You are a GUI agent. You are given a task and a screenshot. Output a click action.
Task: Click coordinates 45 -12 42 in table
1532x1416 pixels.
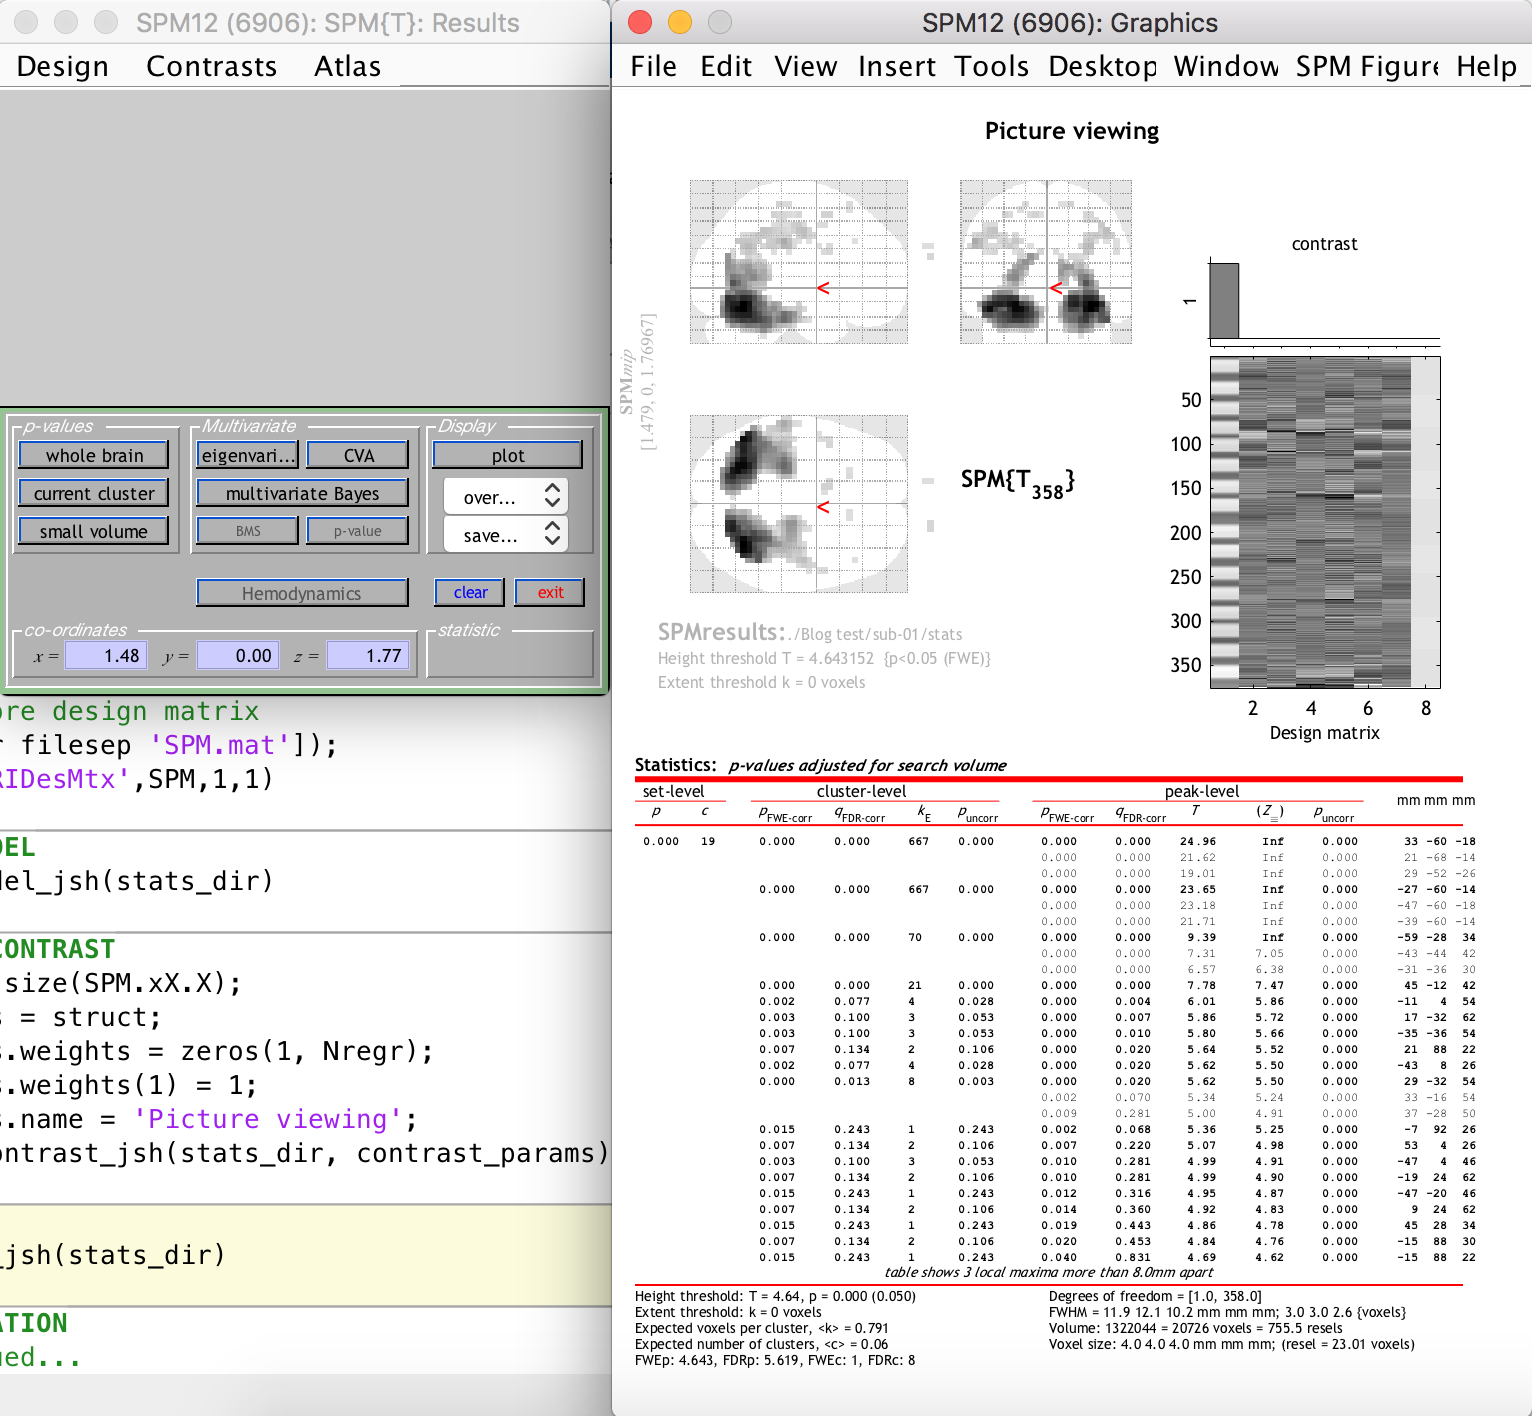(1439, 985)
